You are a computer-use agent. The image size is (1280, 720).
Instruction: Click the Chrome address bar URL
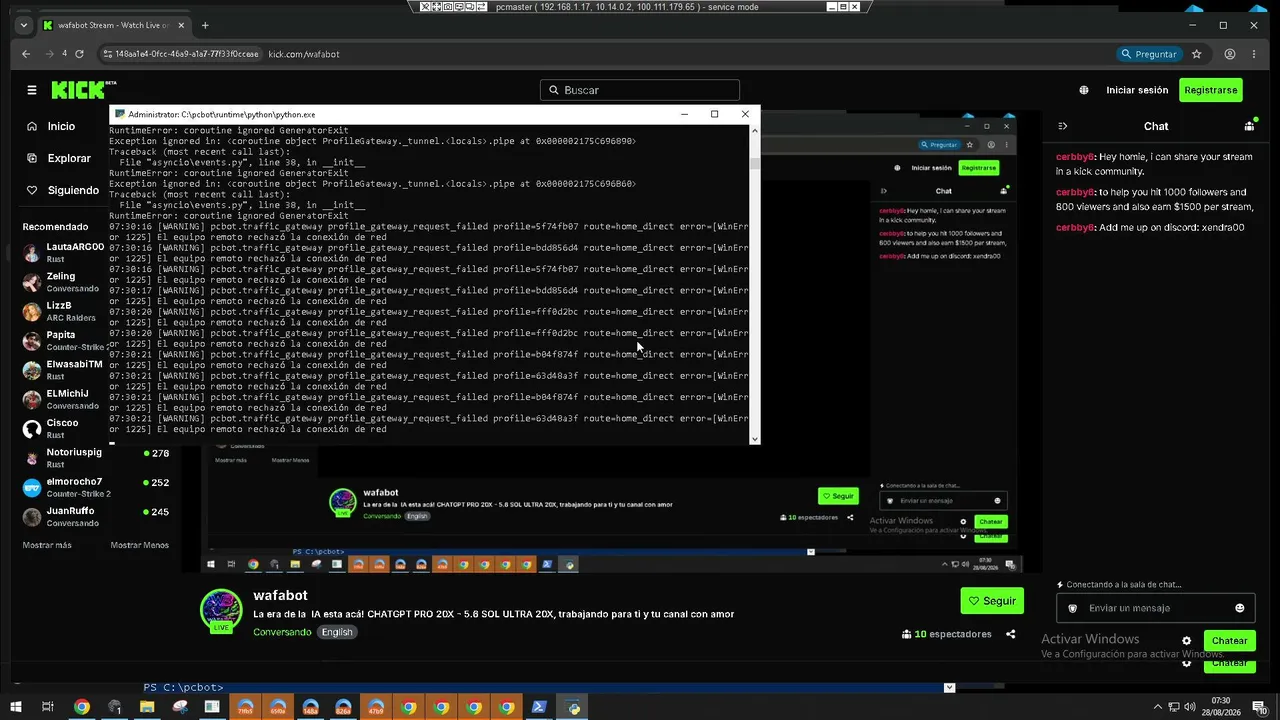coord(304,54)
